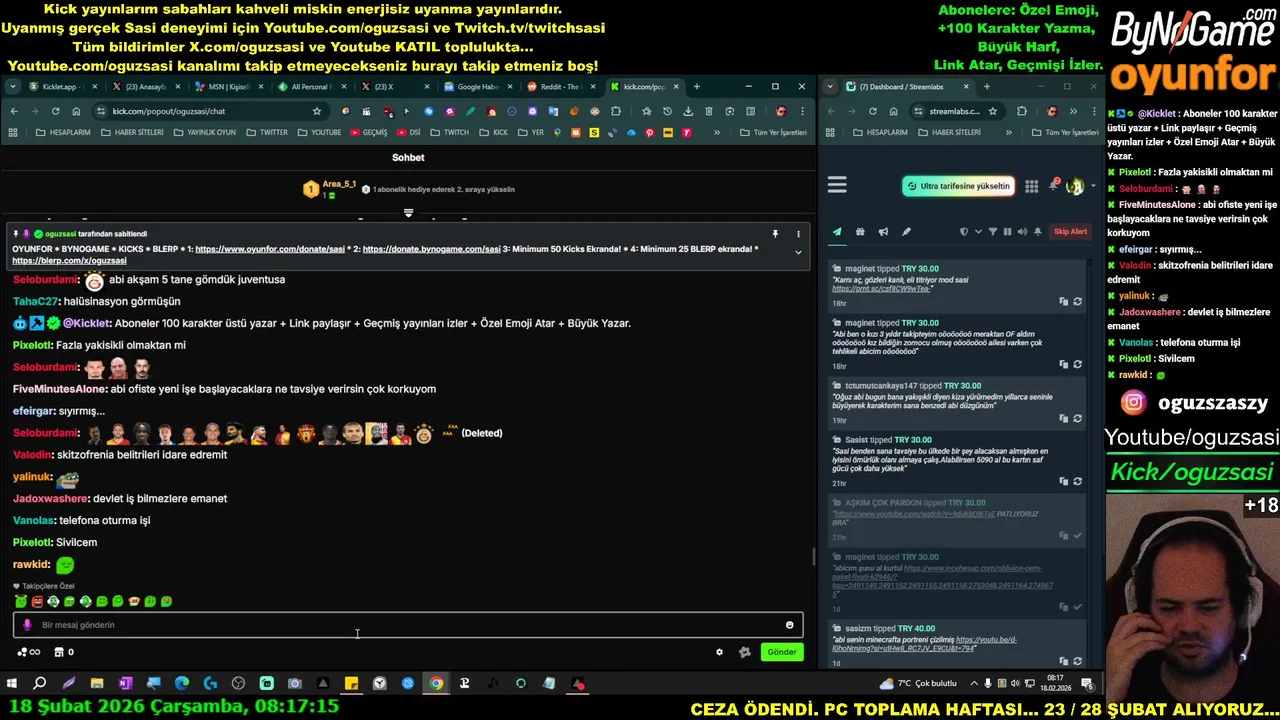Reload the Streamlabs dashboard page
This screenshot has width=1280, height=720.
[872, 111]
